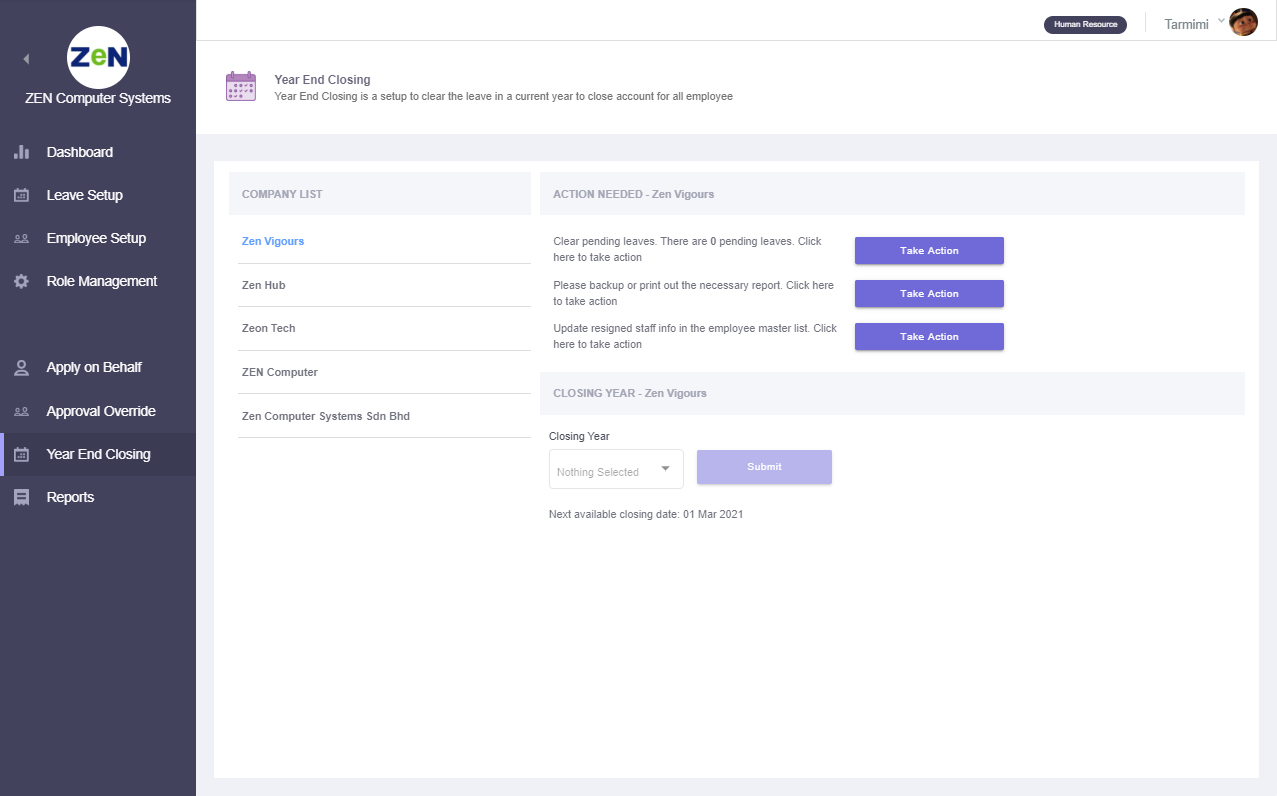Screen dimensions: 1277x796
Task: Click the Role Management gear icon
Action: coord(21,281)
